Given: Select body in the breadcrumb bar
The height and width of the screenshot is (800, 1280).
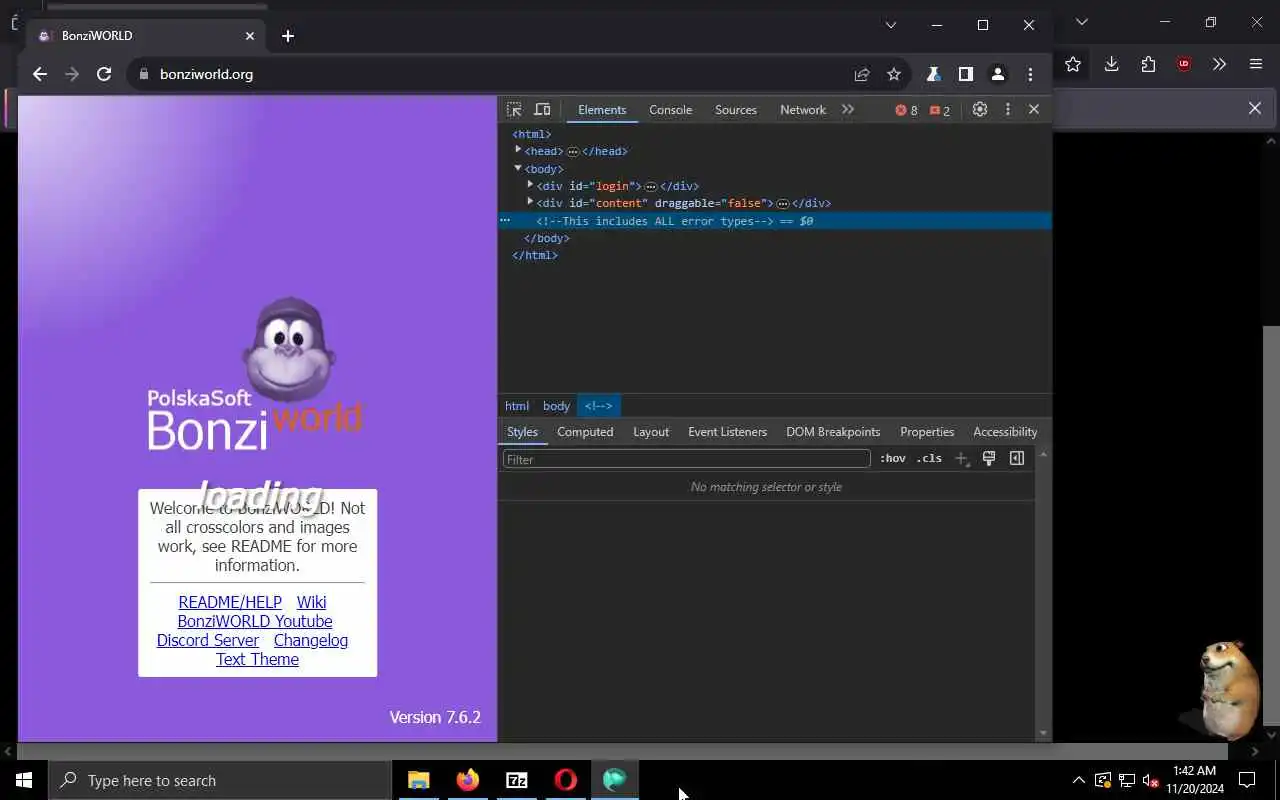Looking at the screenshot, I should pyautogui.click(x=556, y=406).
